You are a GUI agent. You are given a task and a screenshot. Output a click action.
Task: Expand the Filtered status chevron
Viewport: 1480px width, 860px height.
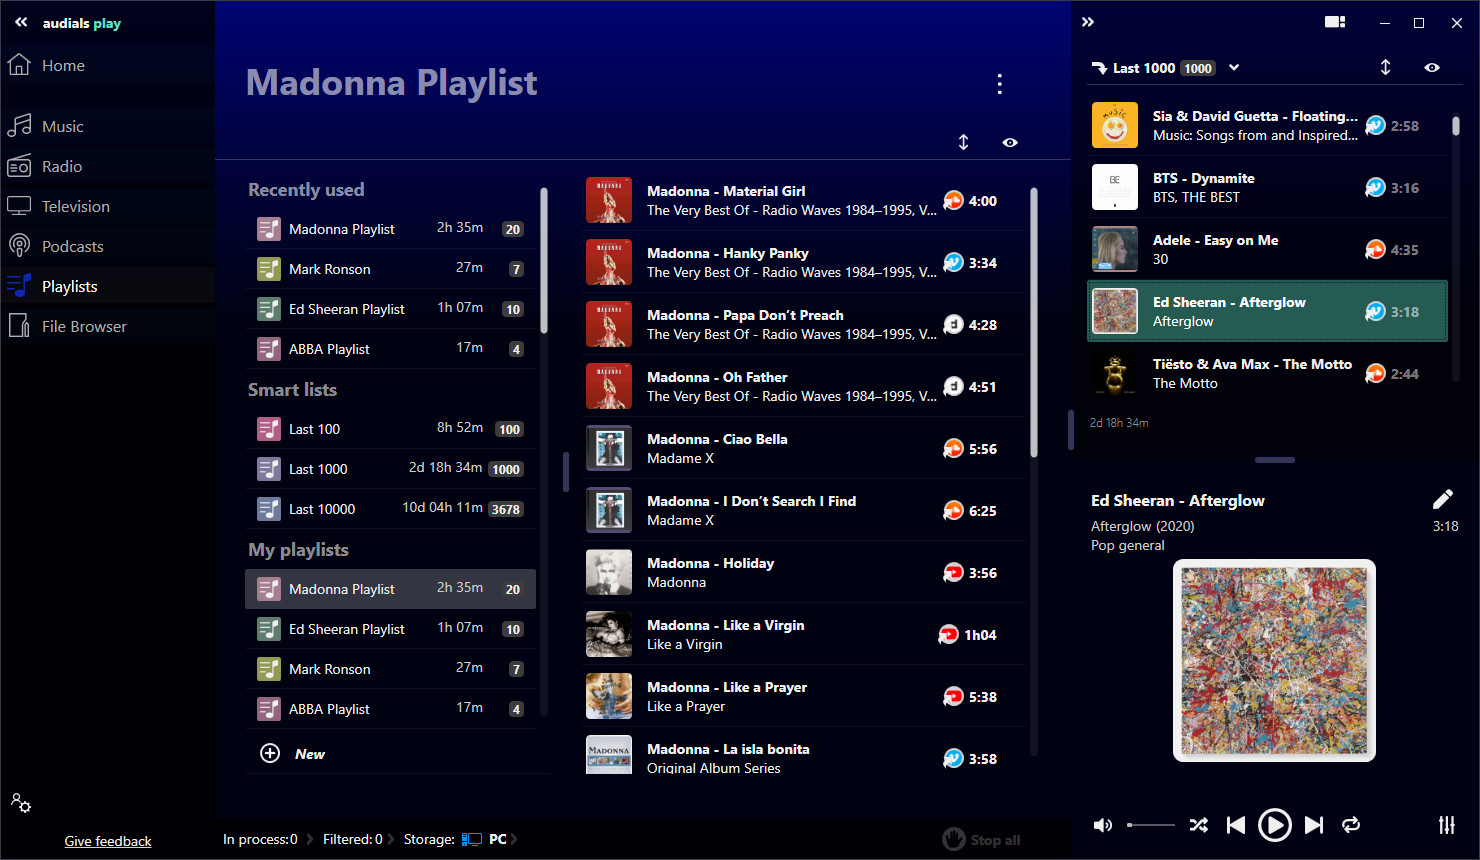coord(390,839)
